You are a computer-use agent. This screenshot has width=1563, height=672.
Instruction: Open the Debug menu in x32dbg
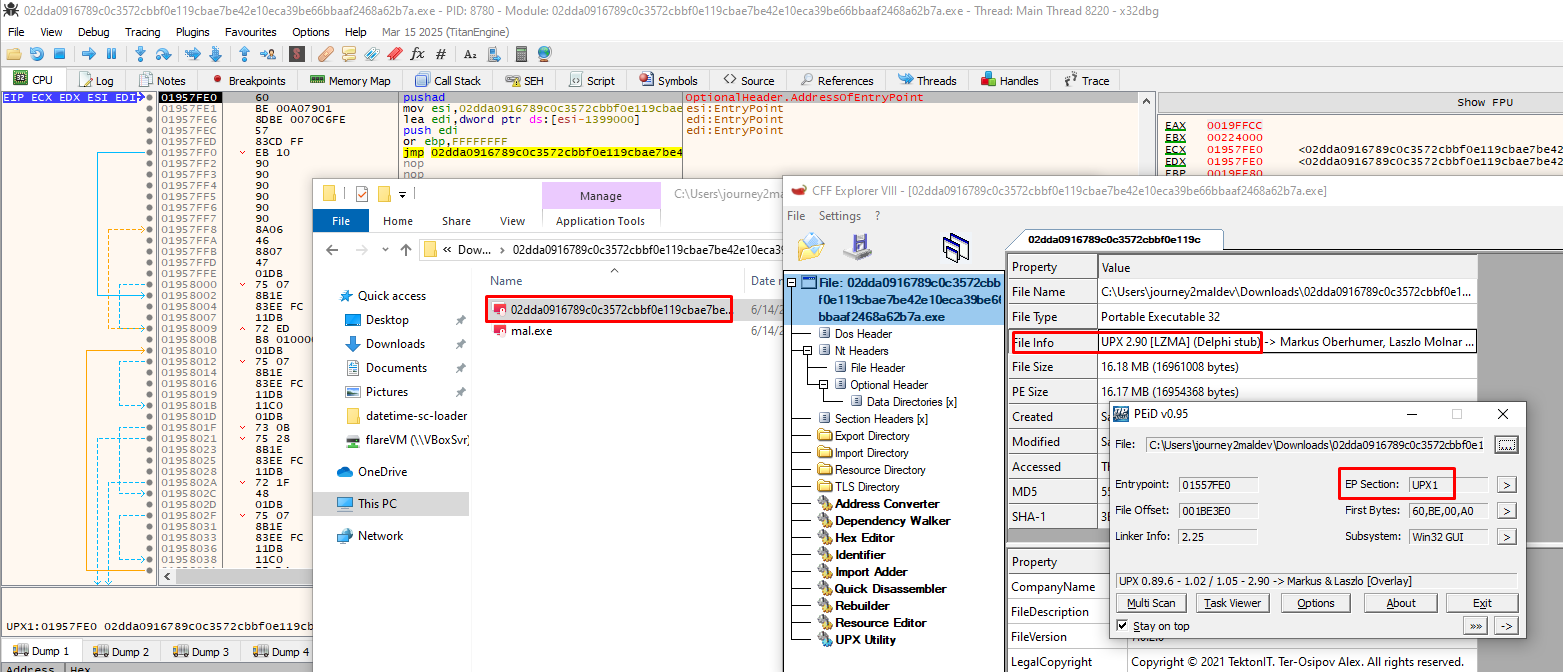93,32
